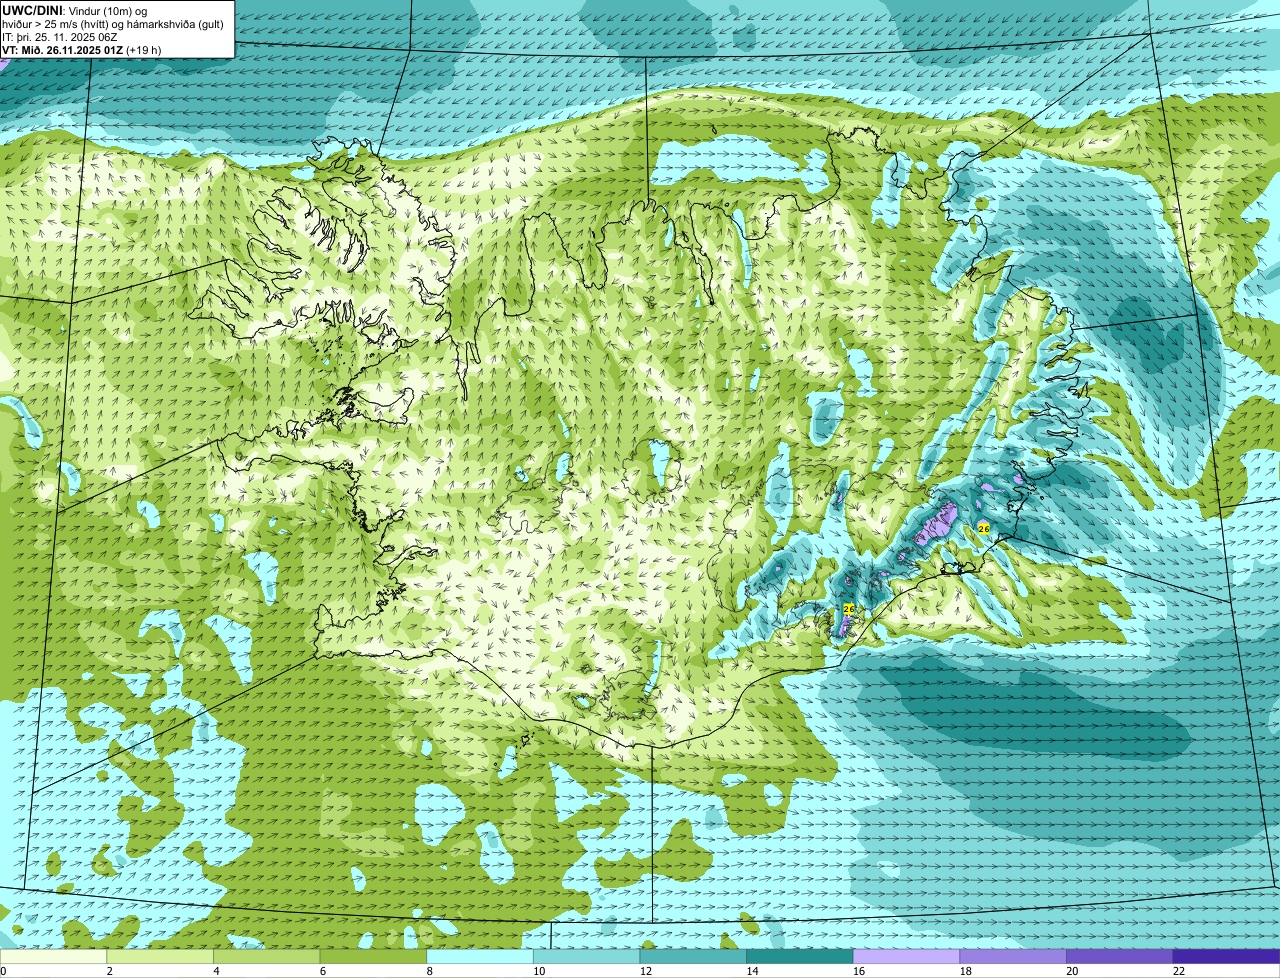Click the legend scale label '6'
Screen dimensions: 1280x978
pos(323,971)
